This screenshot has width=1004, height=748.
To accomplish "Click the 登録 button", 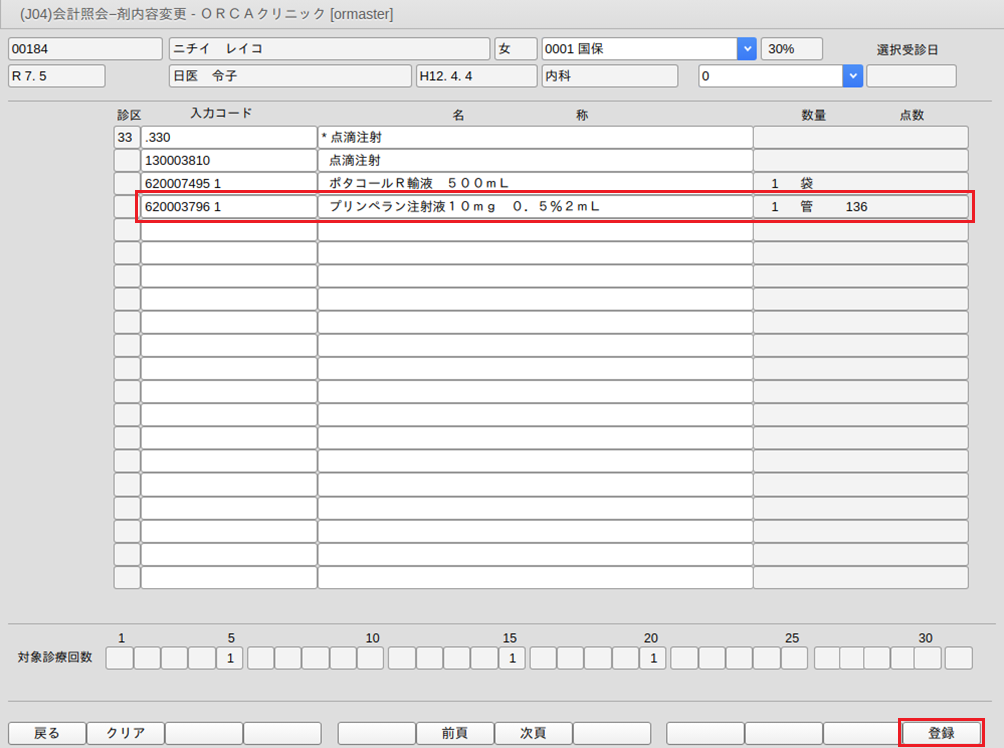I will 941,733.
